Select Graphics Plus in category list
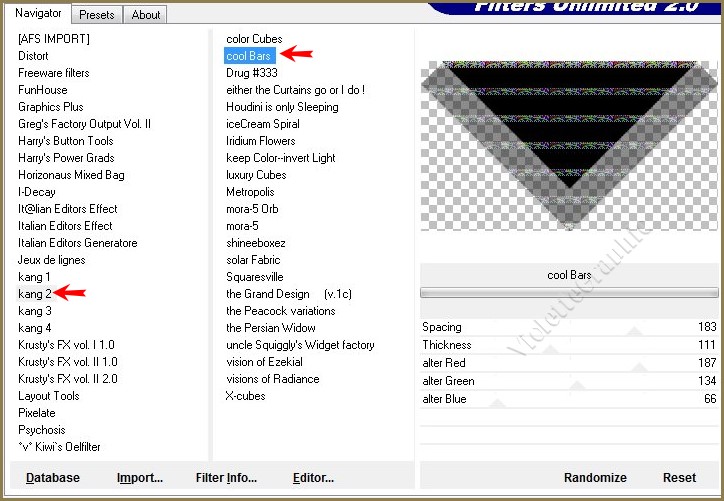The height and width of the screenshot is (501, 724). pos(51,107)
